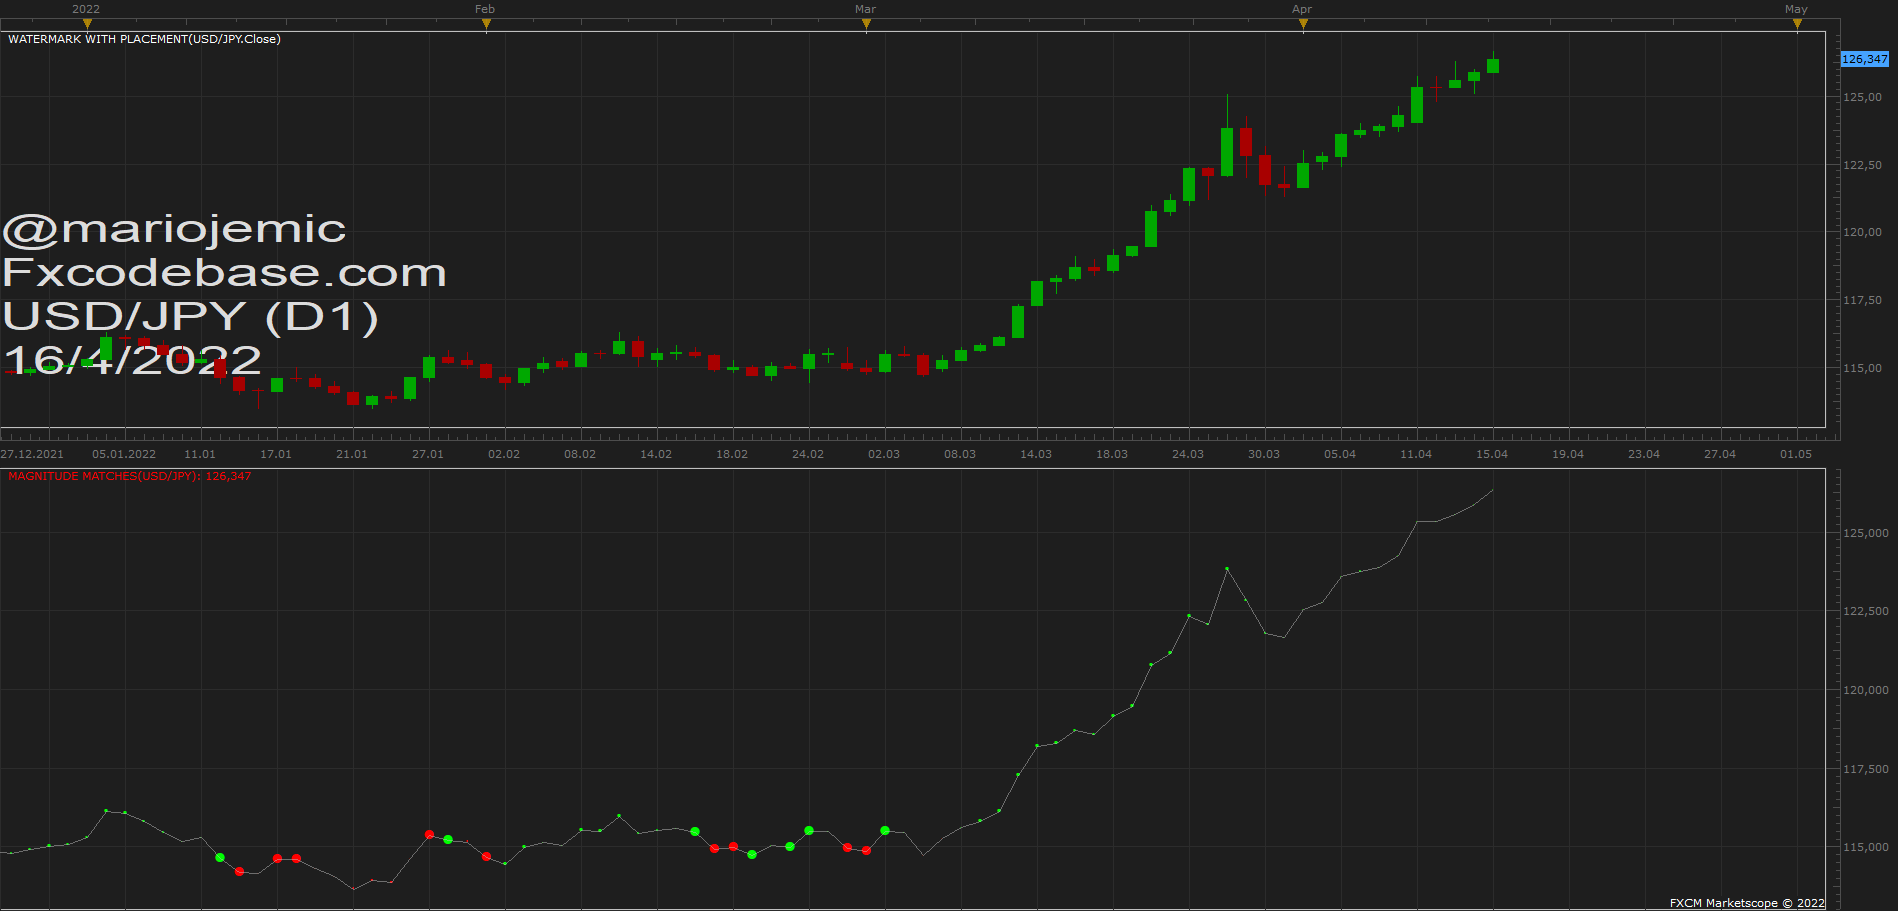Click the 19.04 date label

(1568, 454)
